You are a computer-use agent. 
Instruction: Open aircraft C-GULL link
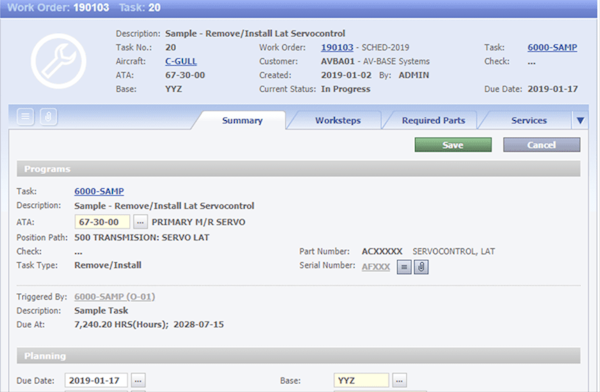(x=181, y=61)
